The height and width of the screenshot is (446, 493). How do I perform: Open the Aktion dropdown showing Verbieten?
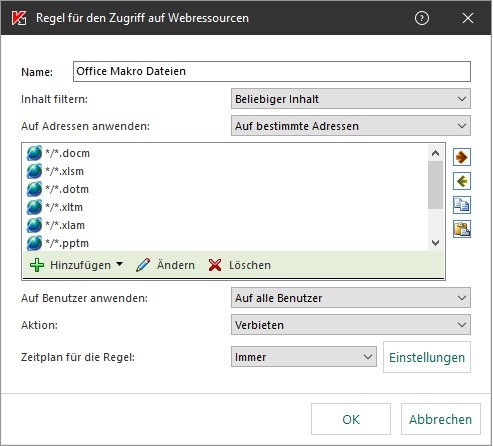351,325
